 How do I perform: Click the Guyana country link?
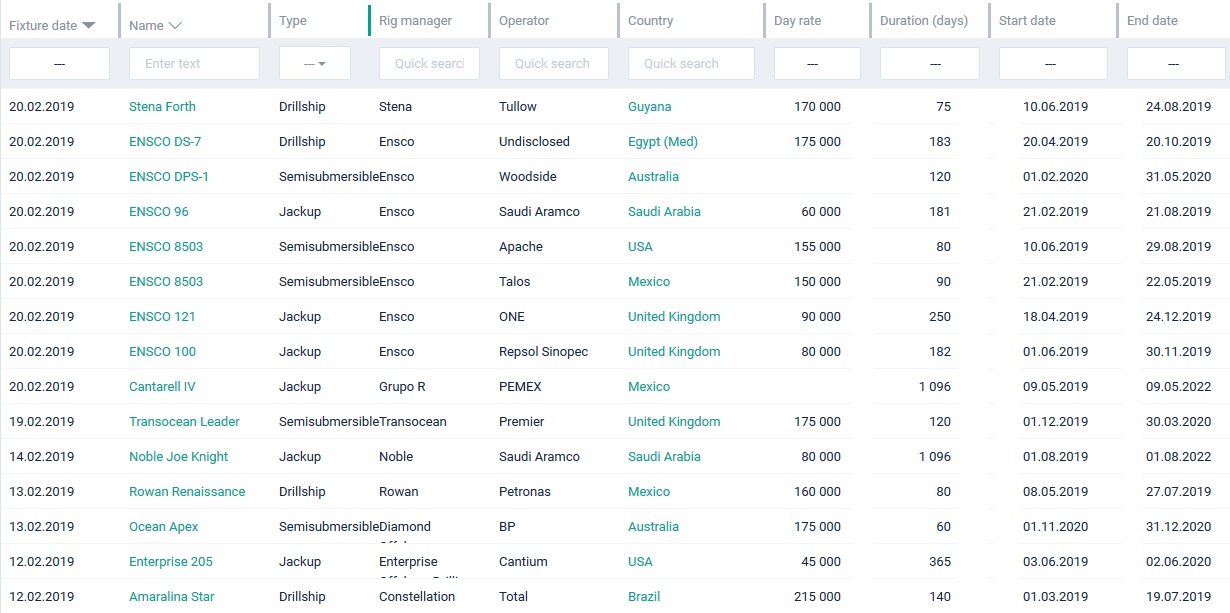click(x=649, y=107)
